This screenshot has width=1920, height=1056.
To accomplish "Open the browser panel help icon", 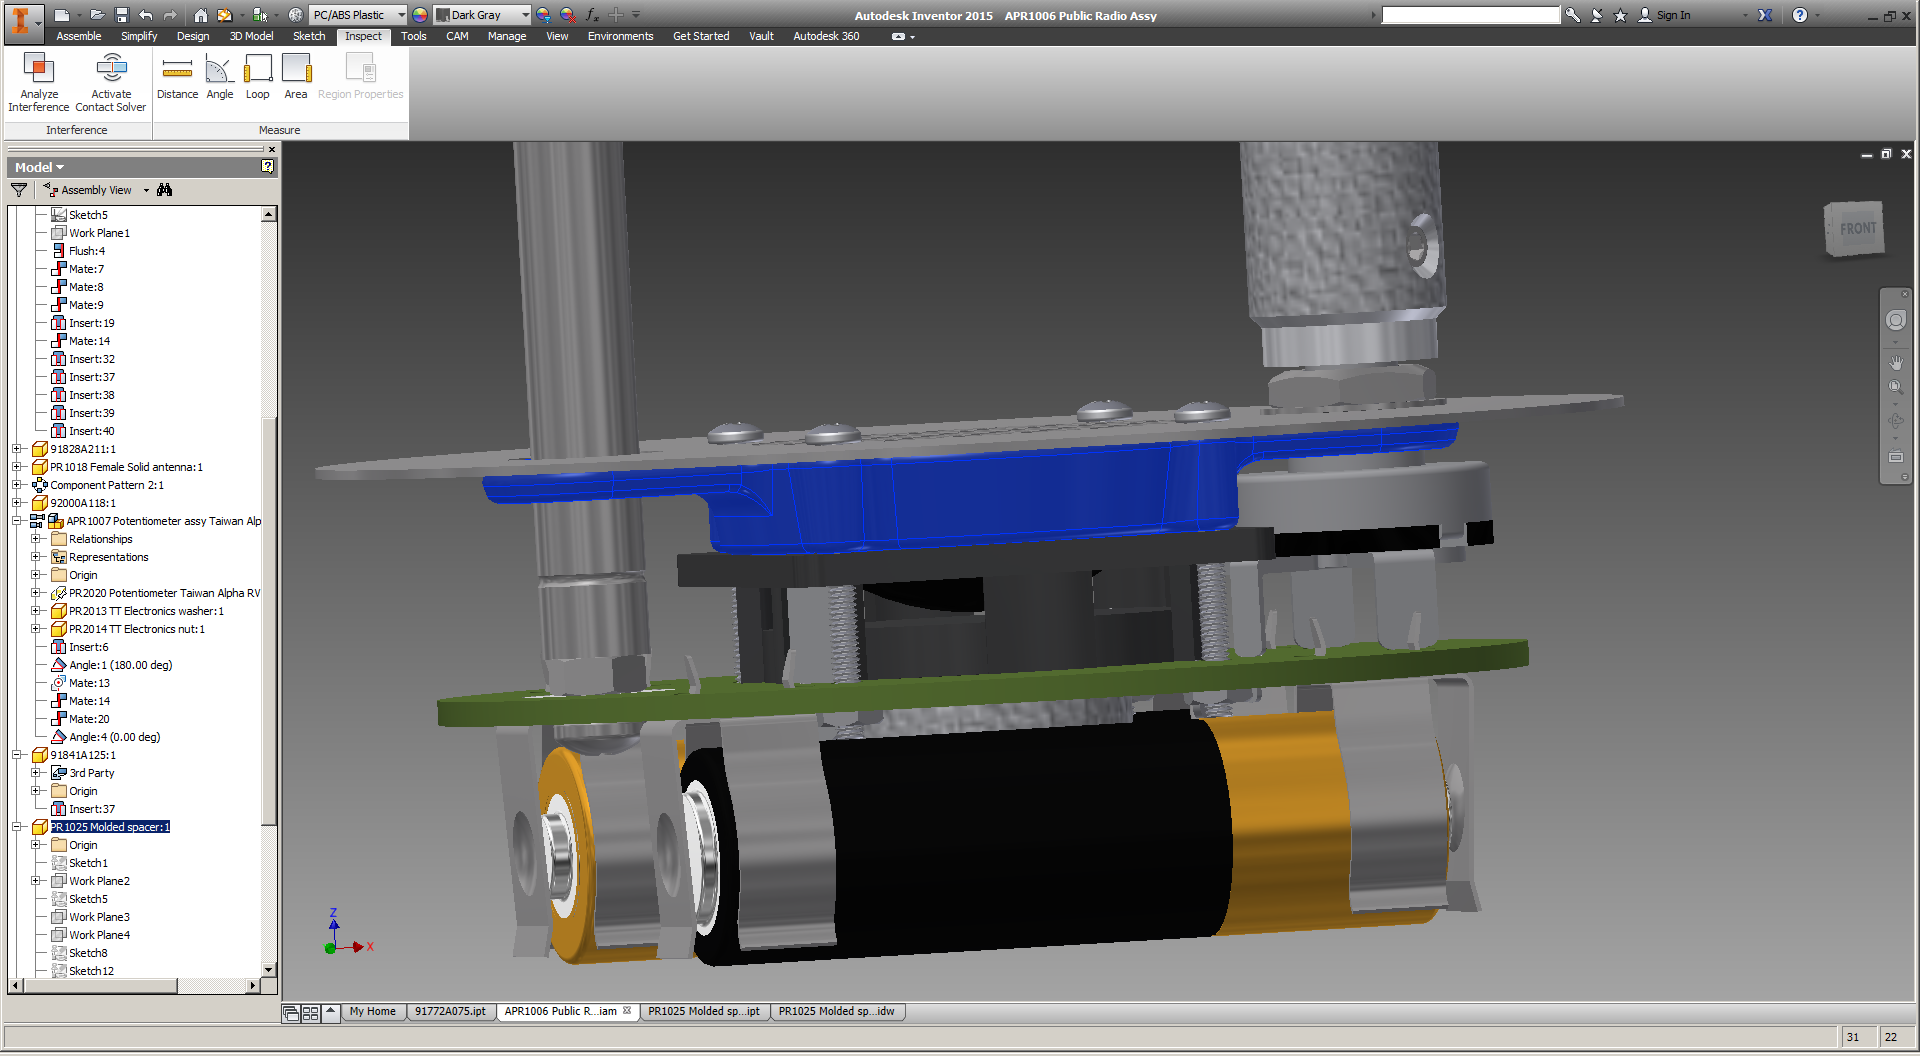I will pos(268,167).
